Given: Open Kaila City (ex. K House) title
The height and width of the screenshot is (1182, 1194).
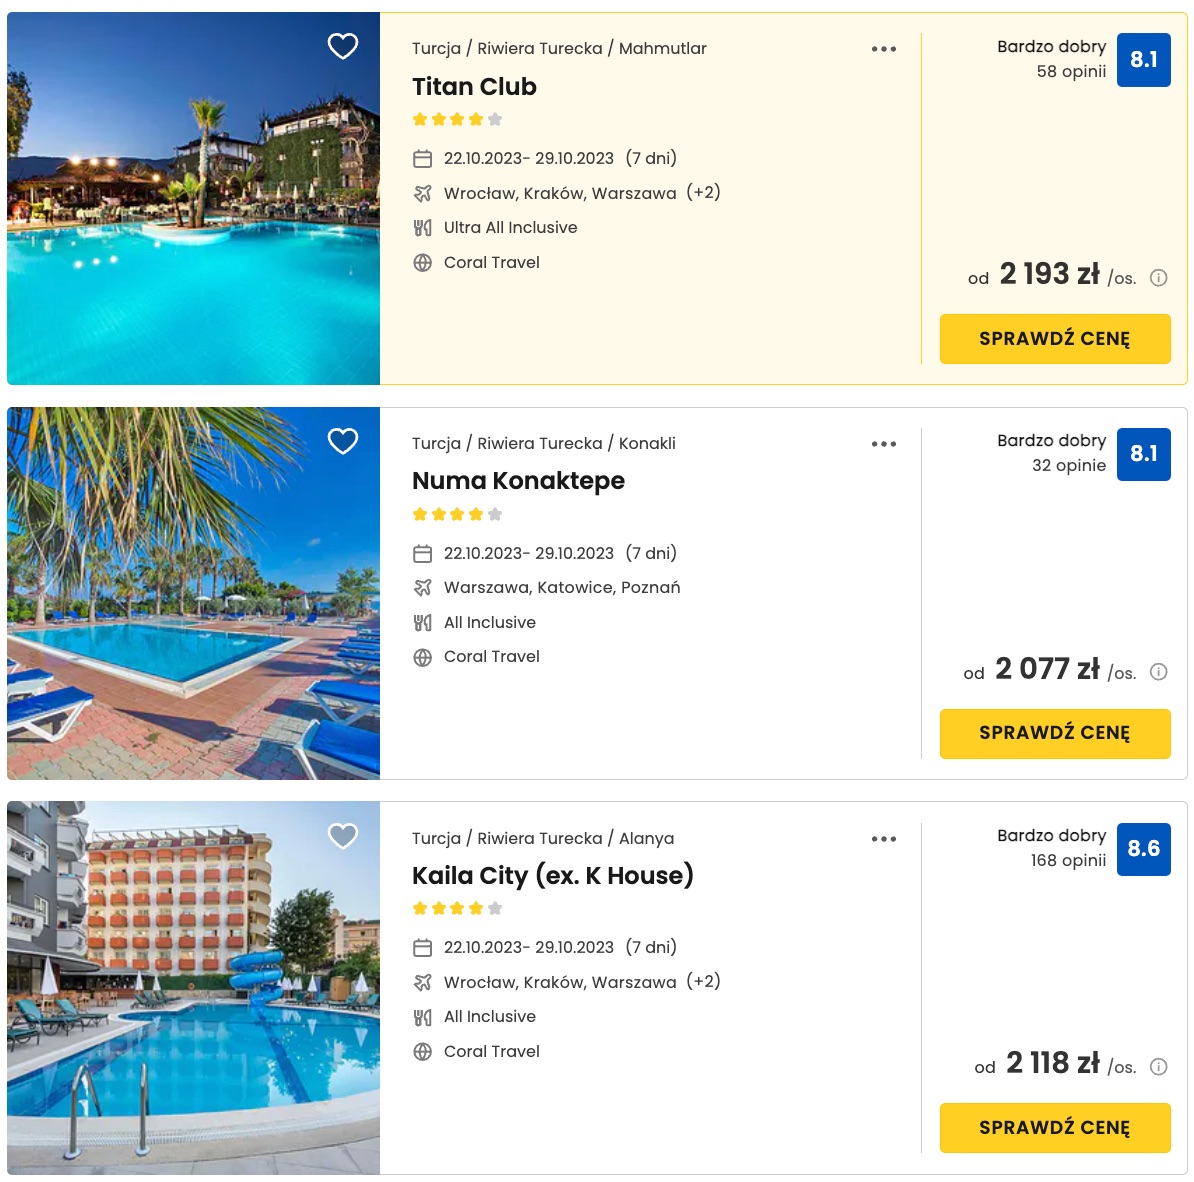Looking at the screenshot, I should point(553,876).
